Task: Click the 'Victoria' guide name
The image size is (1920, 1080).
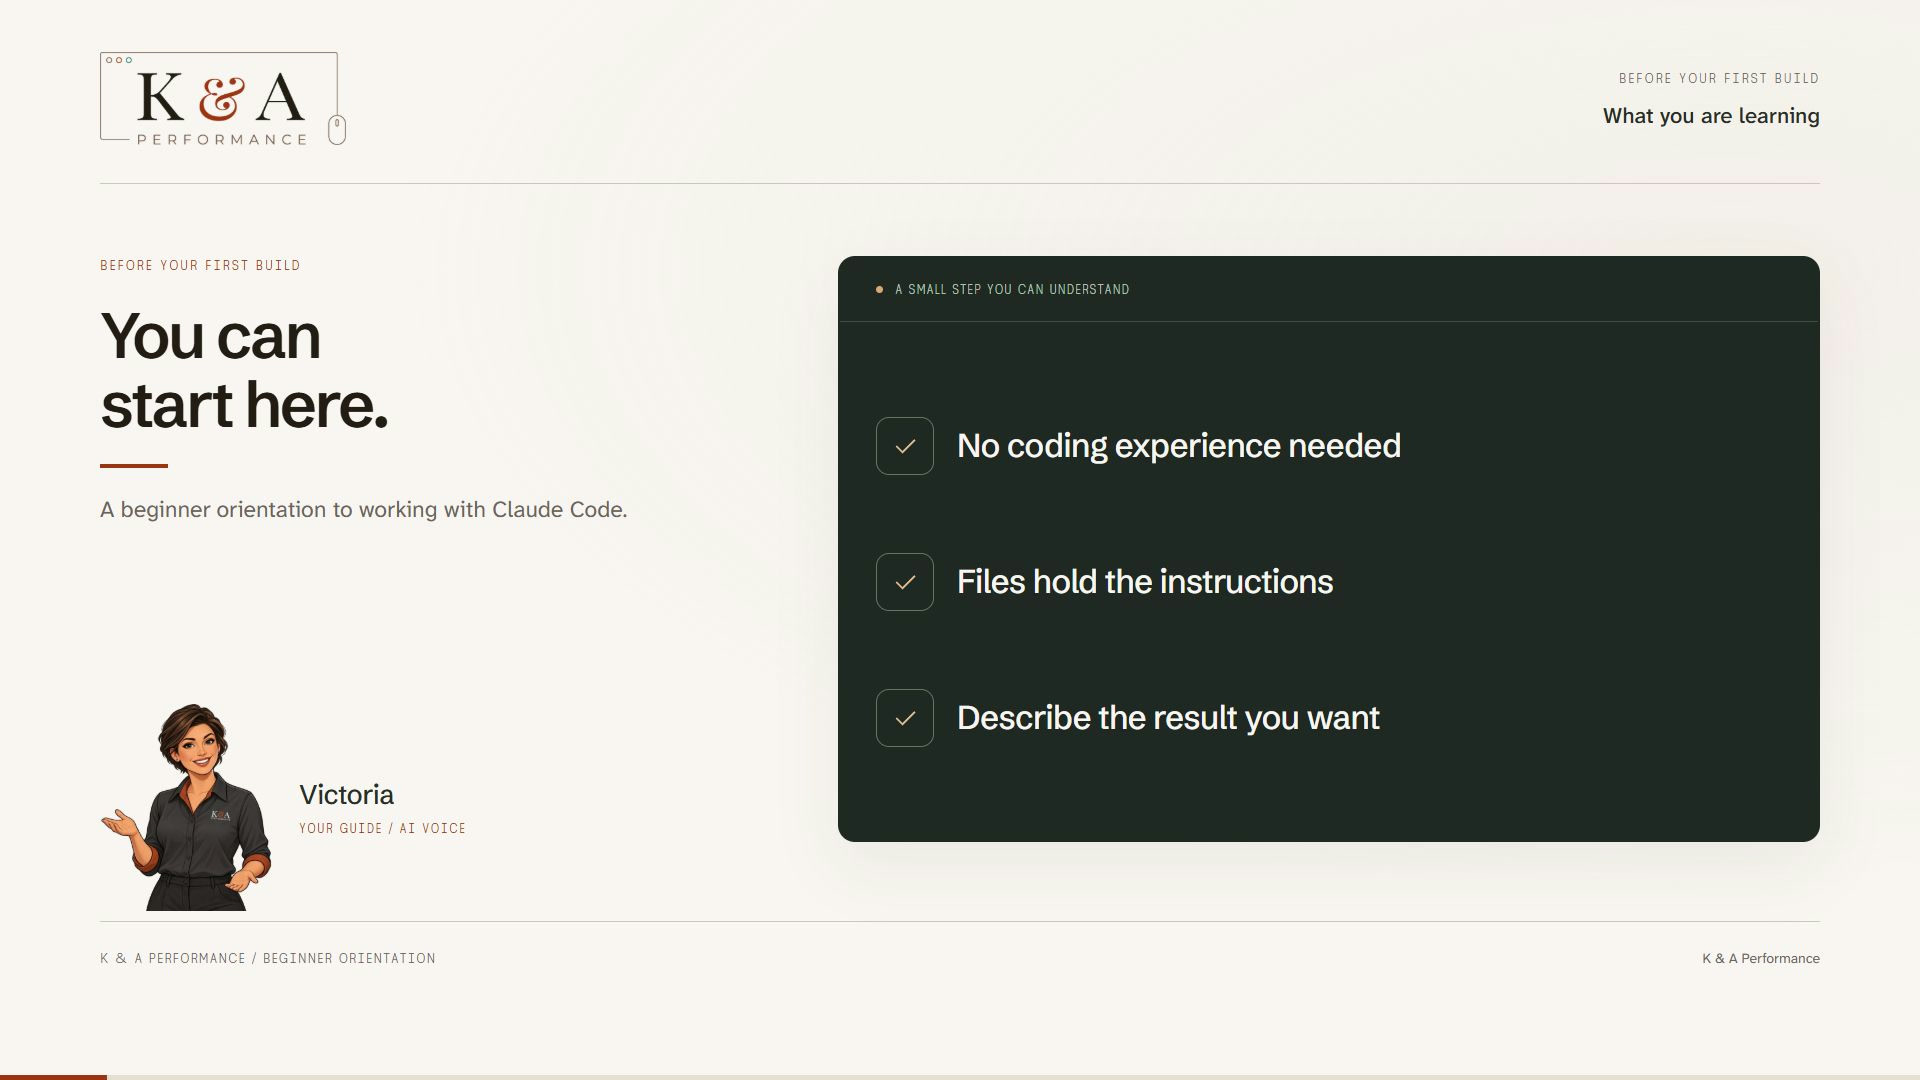Action: (x=346, y=795)
